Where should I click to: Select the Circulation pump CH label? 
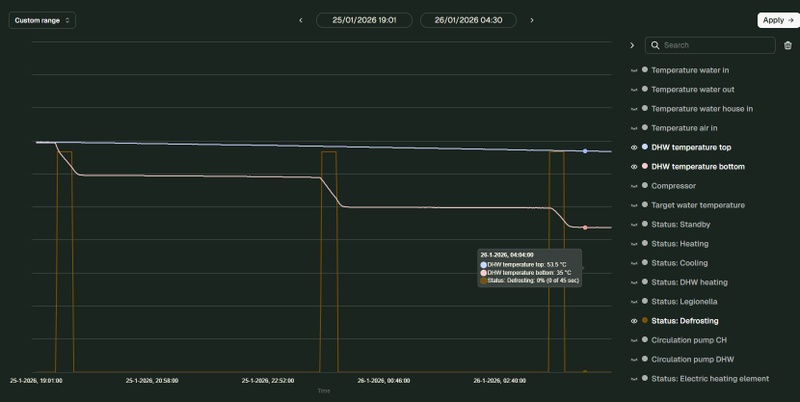pyautogui.click(x=689, y=340)
